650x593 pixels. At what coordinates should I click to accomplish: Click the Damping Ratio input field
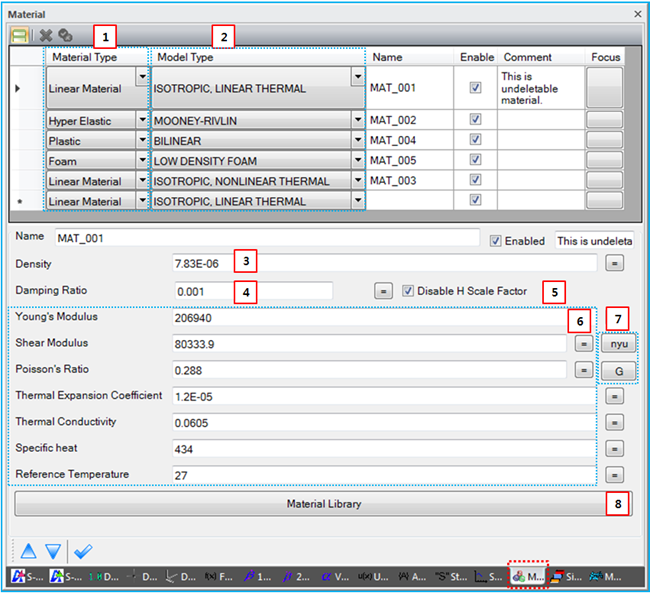coord(254,291)
